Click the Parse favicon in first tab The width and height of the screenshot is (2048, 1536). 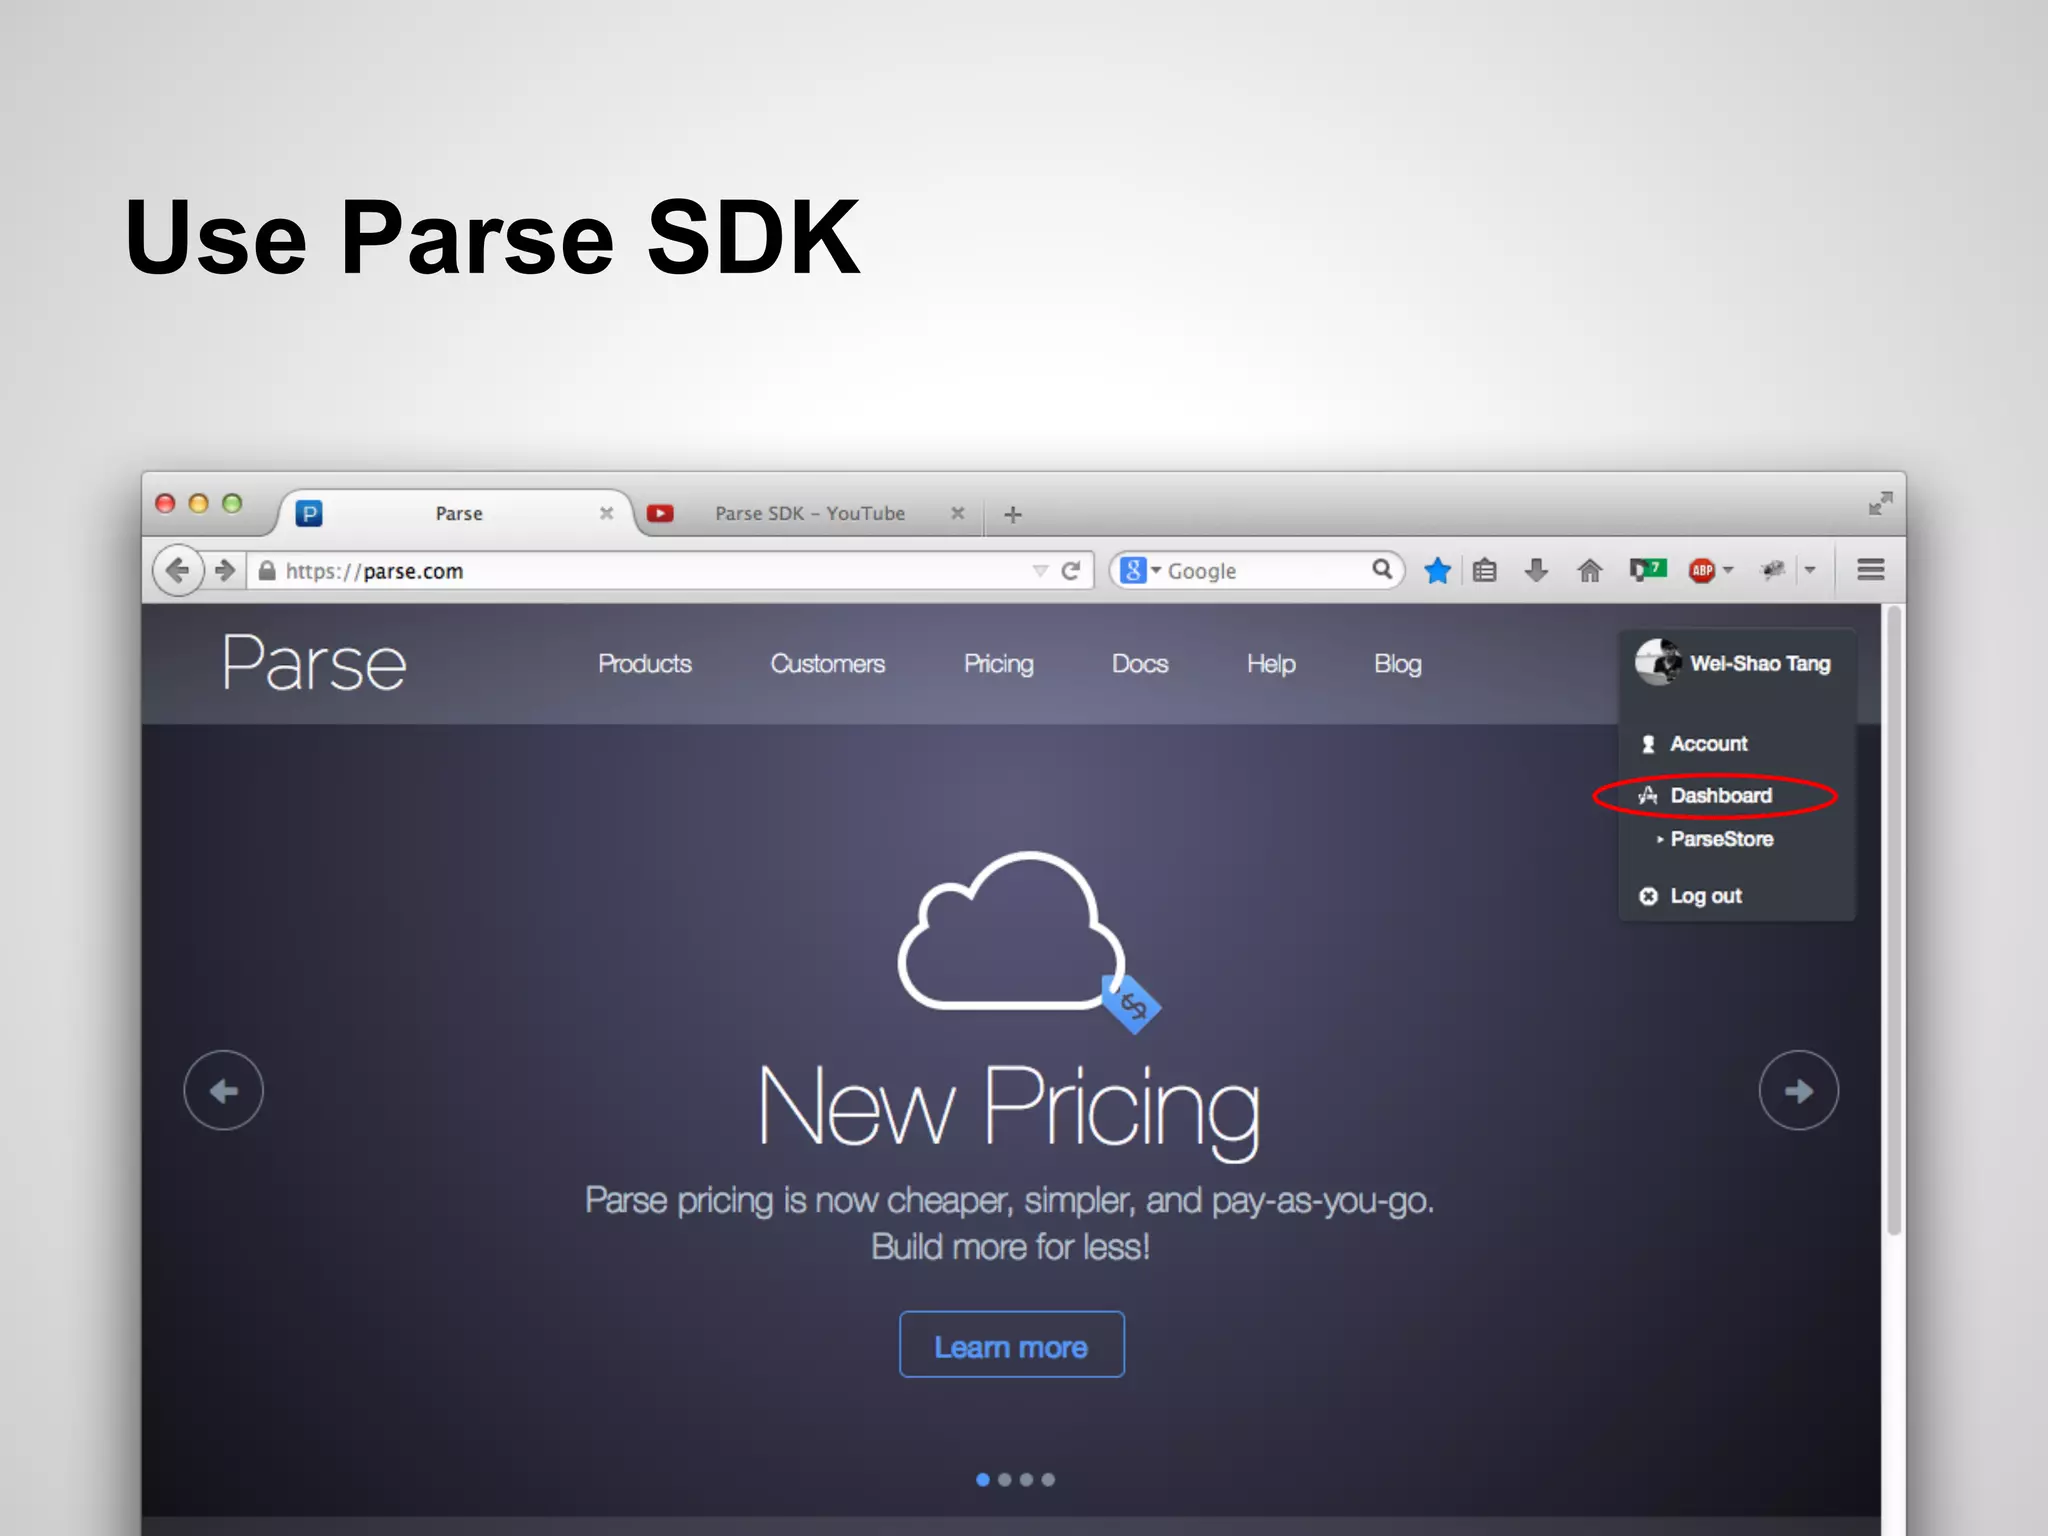pyautogui.click(x=309, y=513)
